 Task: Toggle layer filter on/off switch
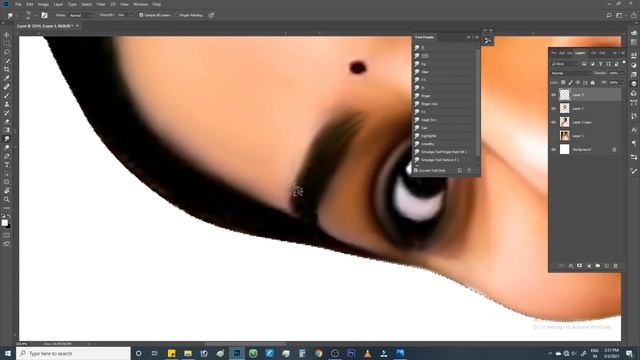[624, 63]
